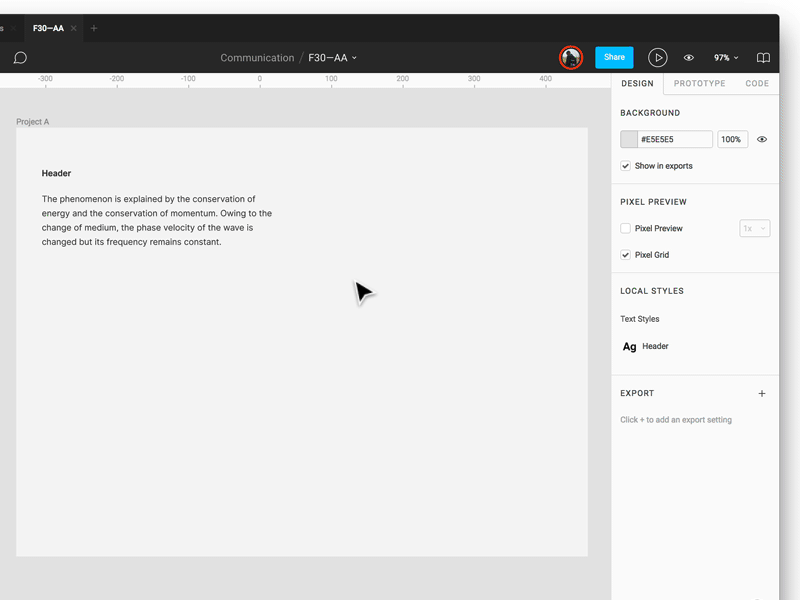Toggle background visibility eye icon
This screenshot has width=800, height=600.
762,140
